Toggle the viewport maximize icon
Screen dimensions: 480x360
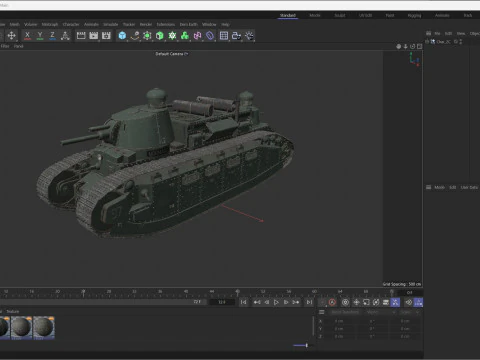coord(420,46)
